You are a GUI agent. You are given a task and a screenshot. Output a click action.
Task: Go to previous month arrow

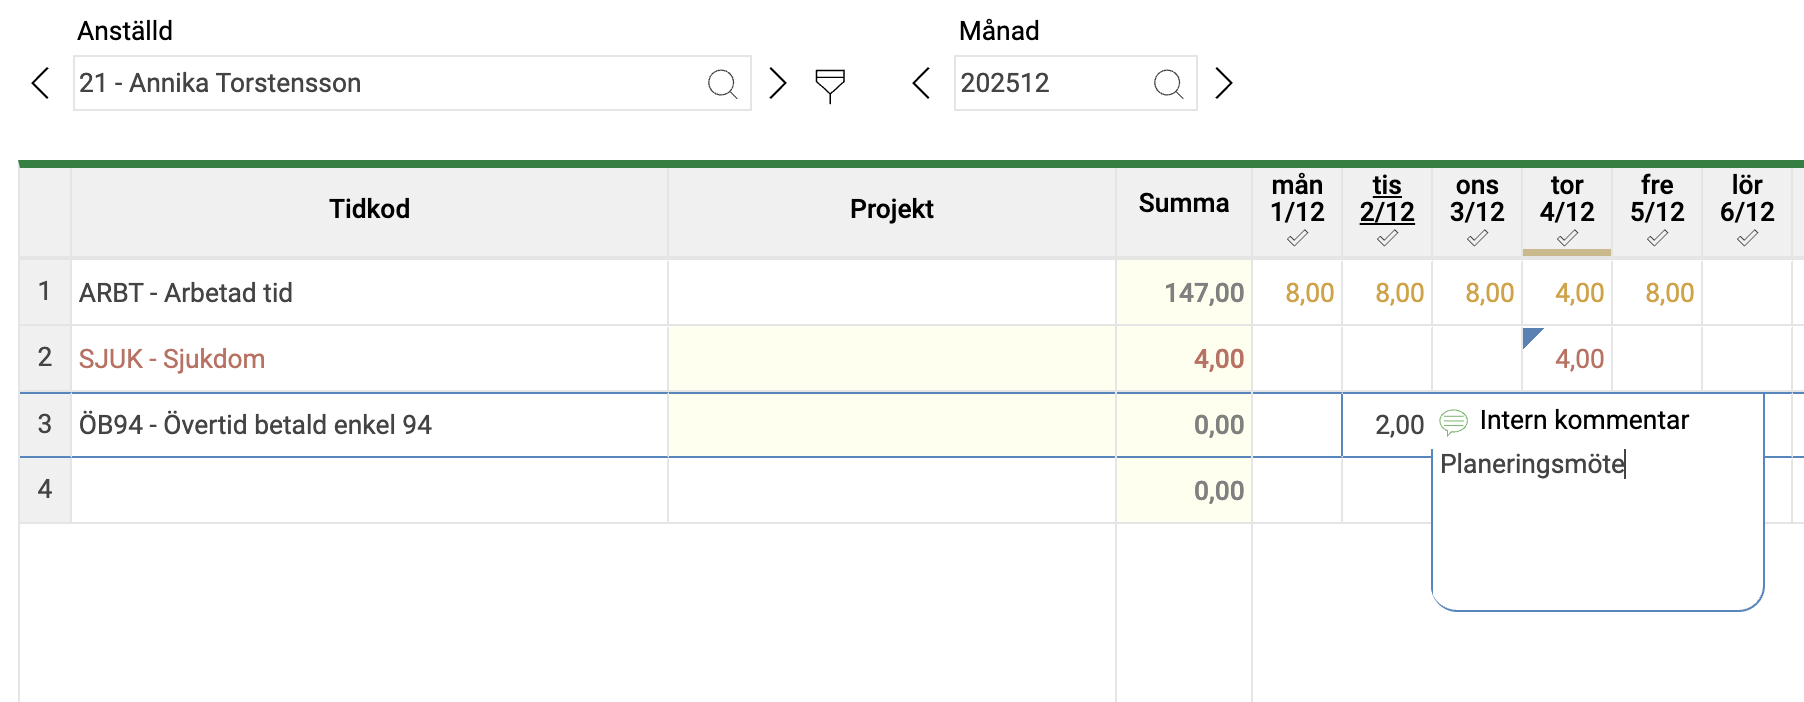[921, 83]
